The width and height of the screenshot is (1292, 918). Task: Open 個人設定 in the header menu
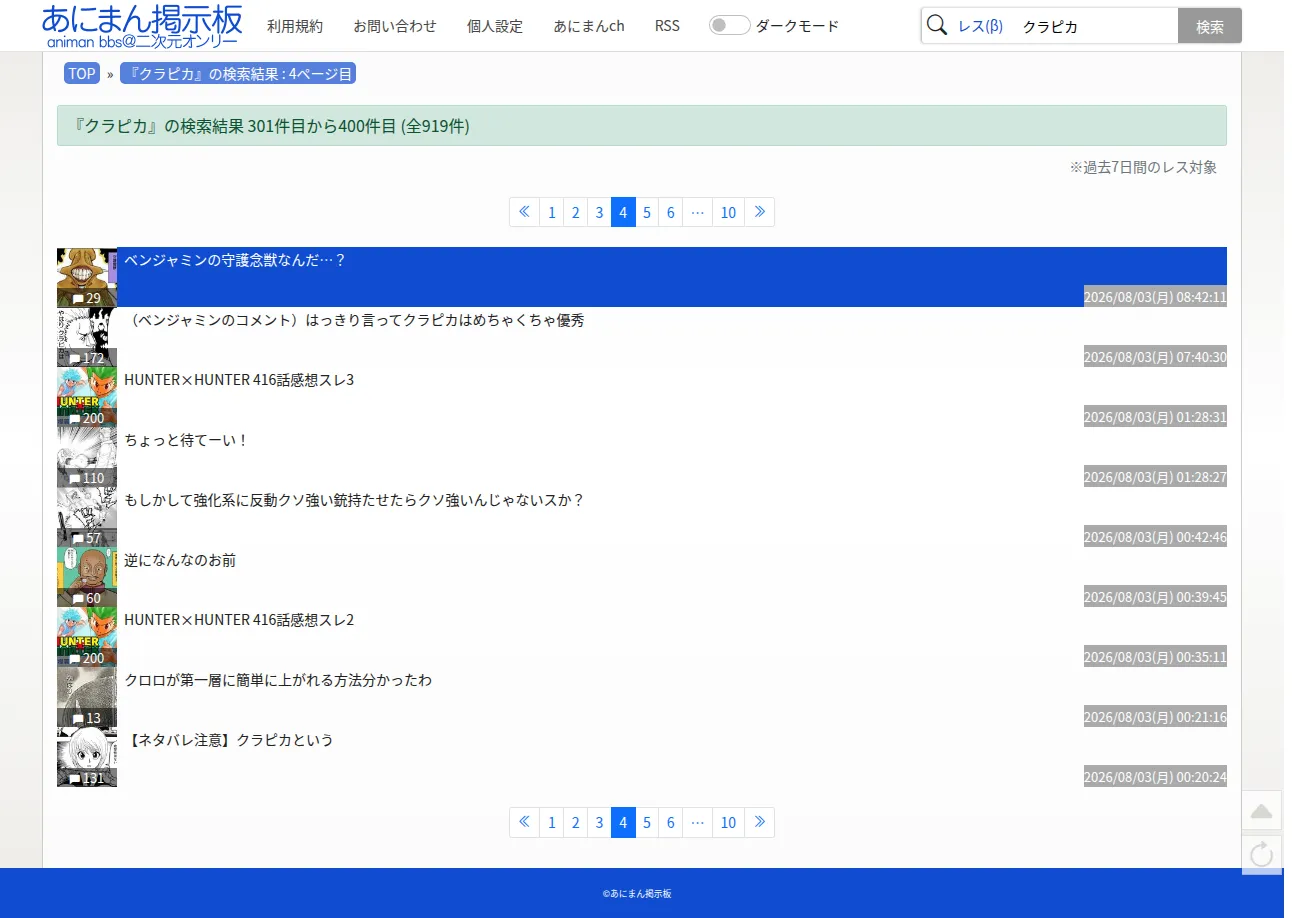495,26
